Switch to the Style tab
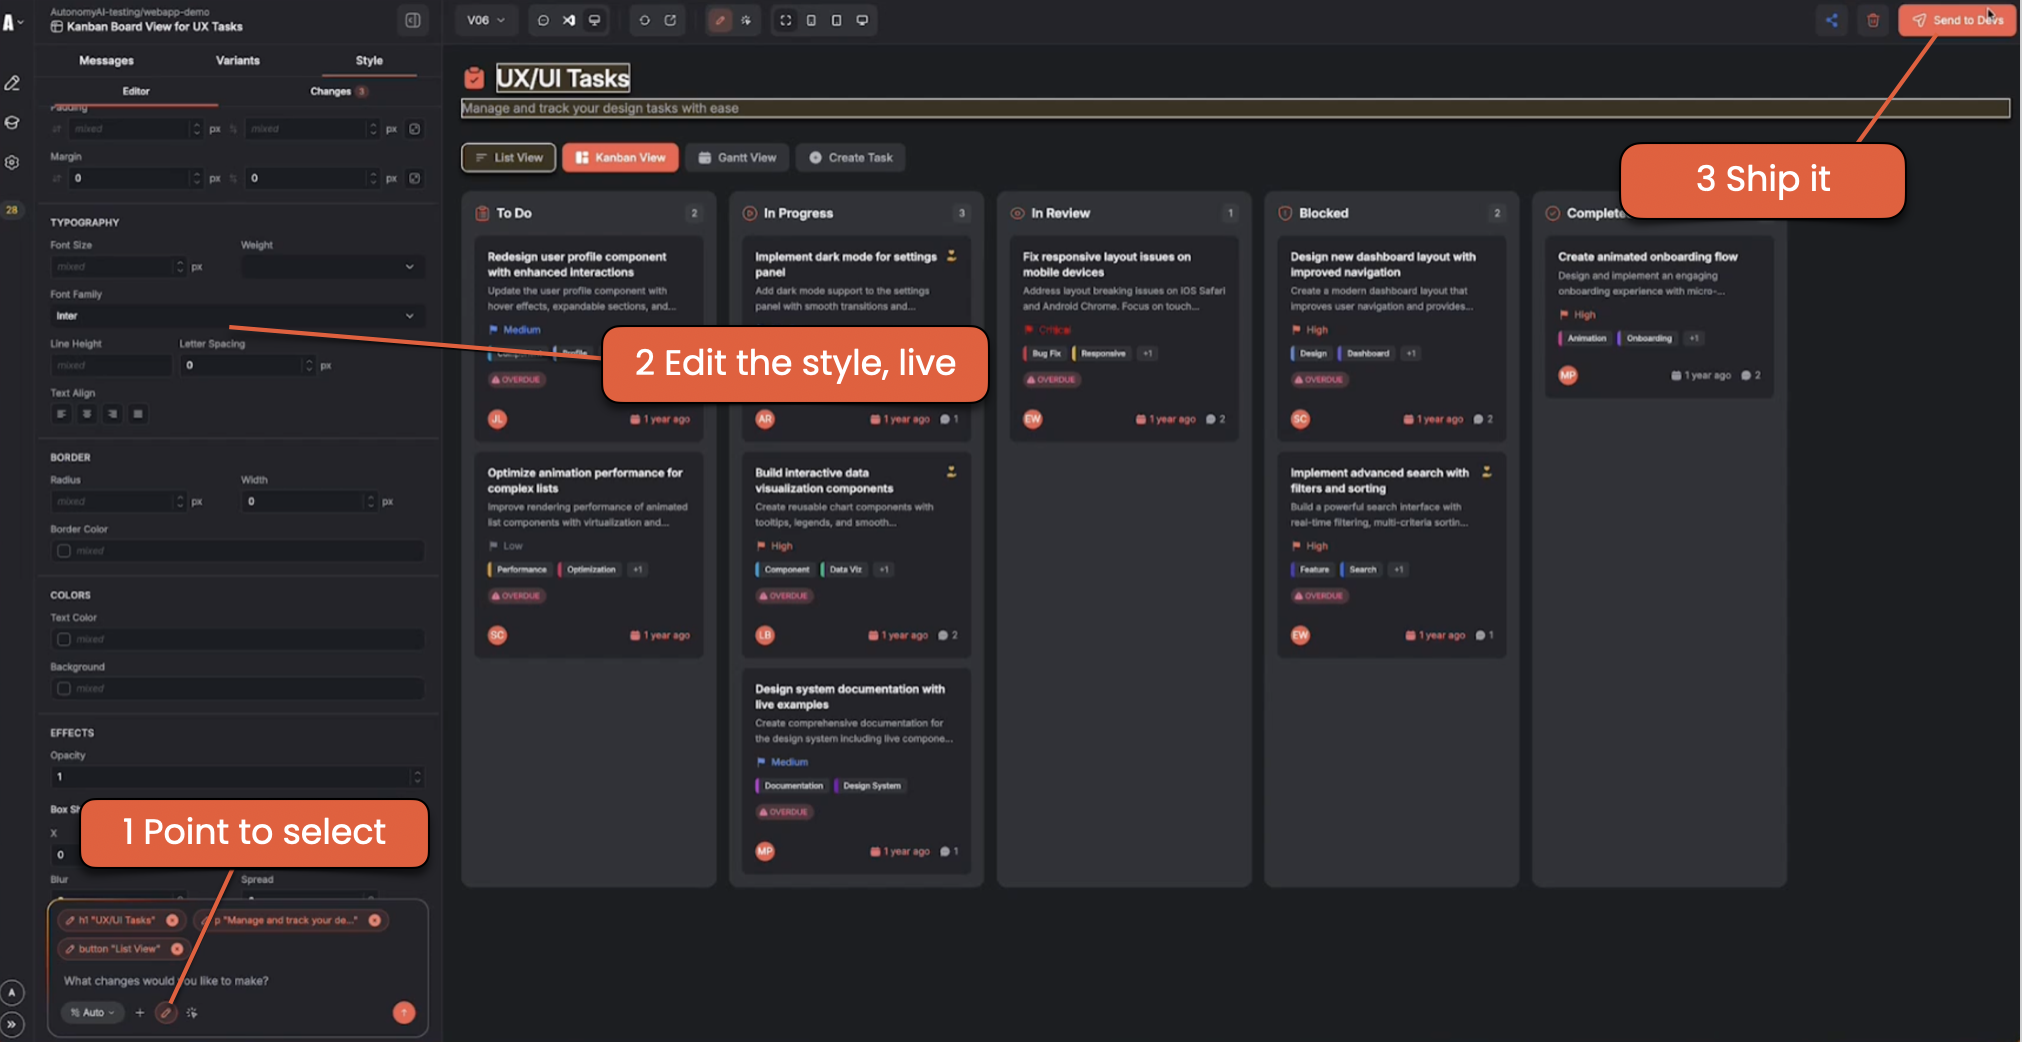This screenshot has height=1042, width=2022. [x=369, y=61]
